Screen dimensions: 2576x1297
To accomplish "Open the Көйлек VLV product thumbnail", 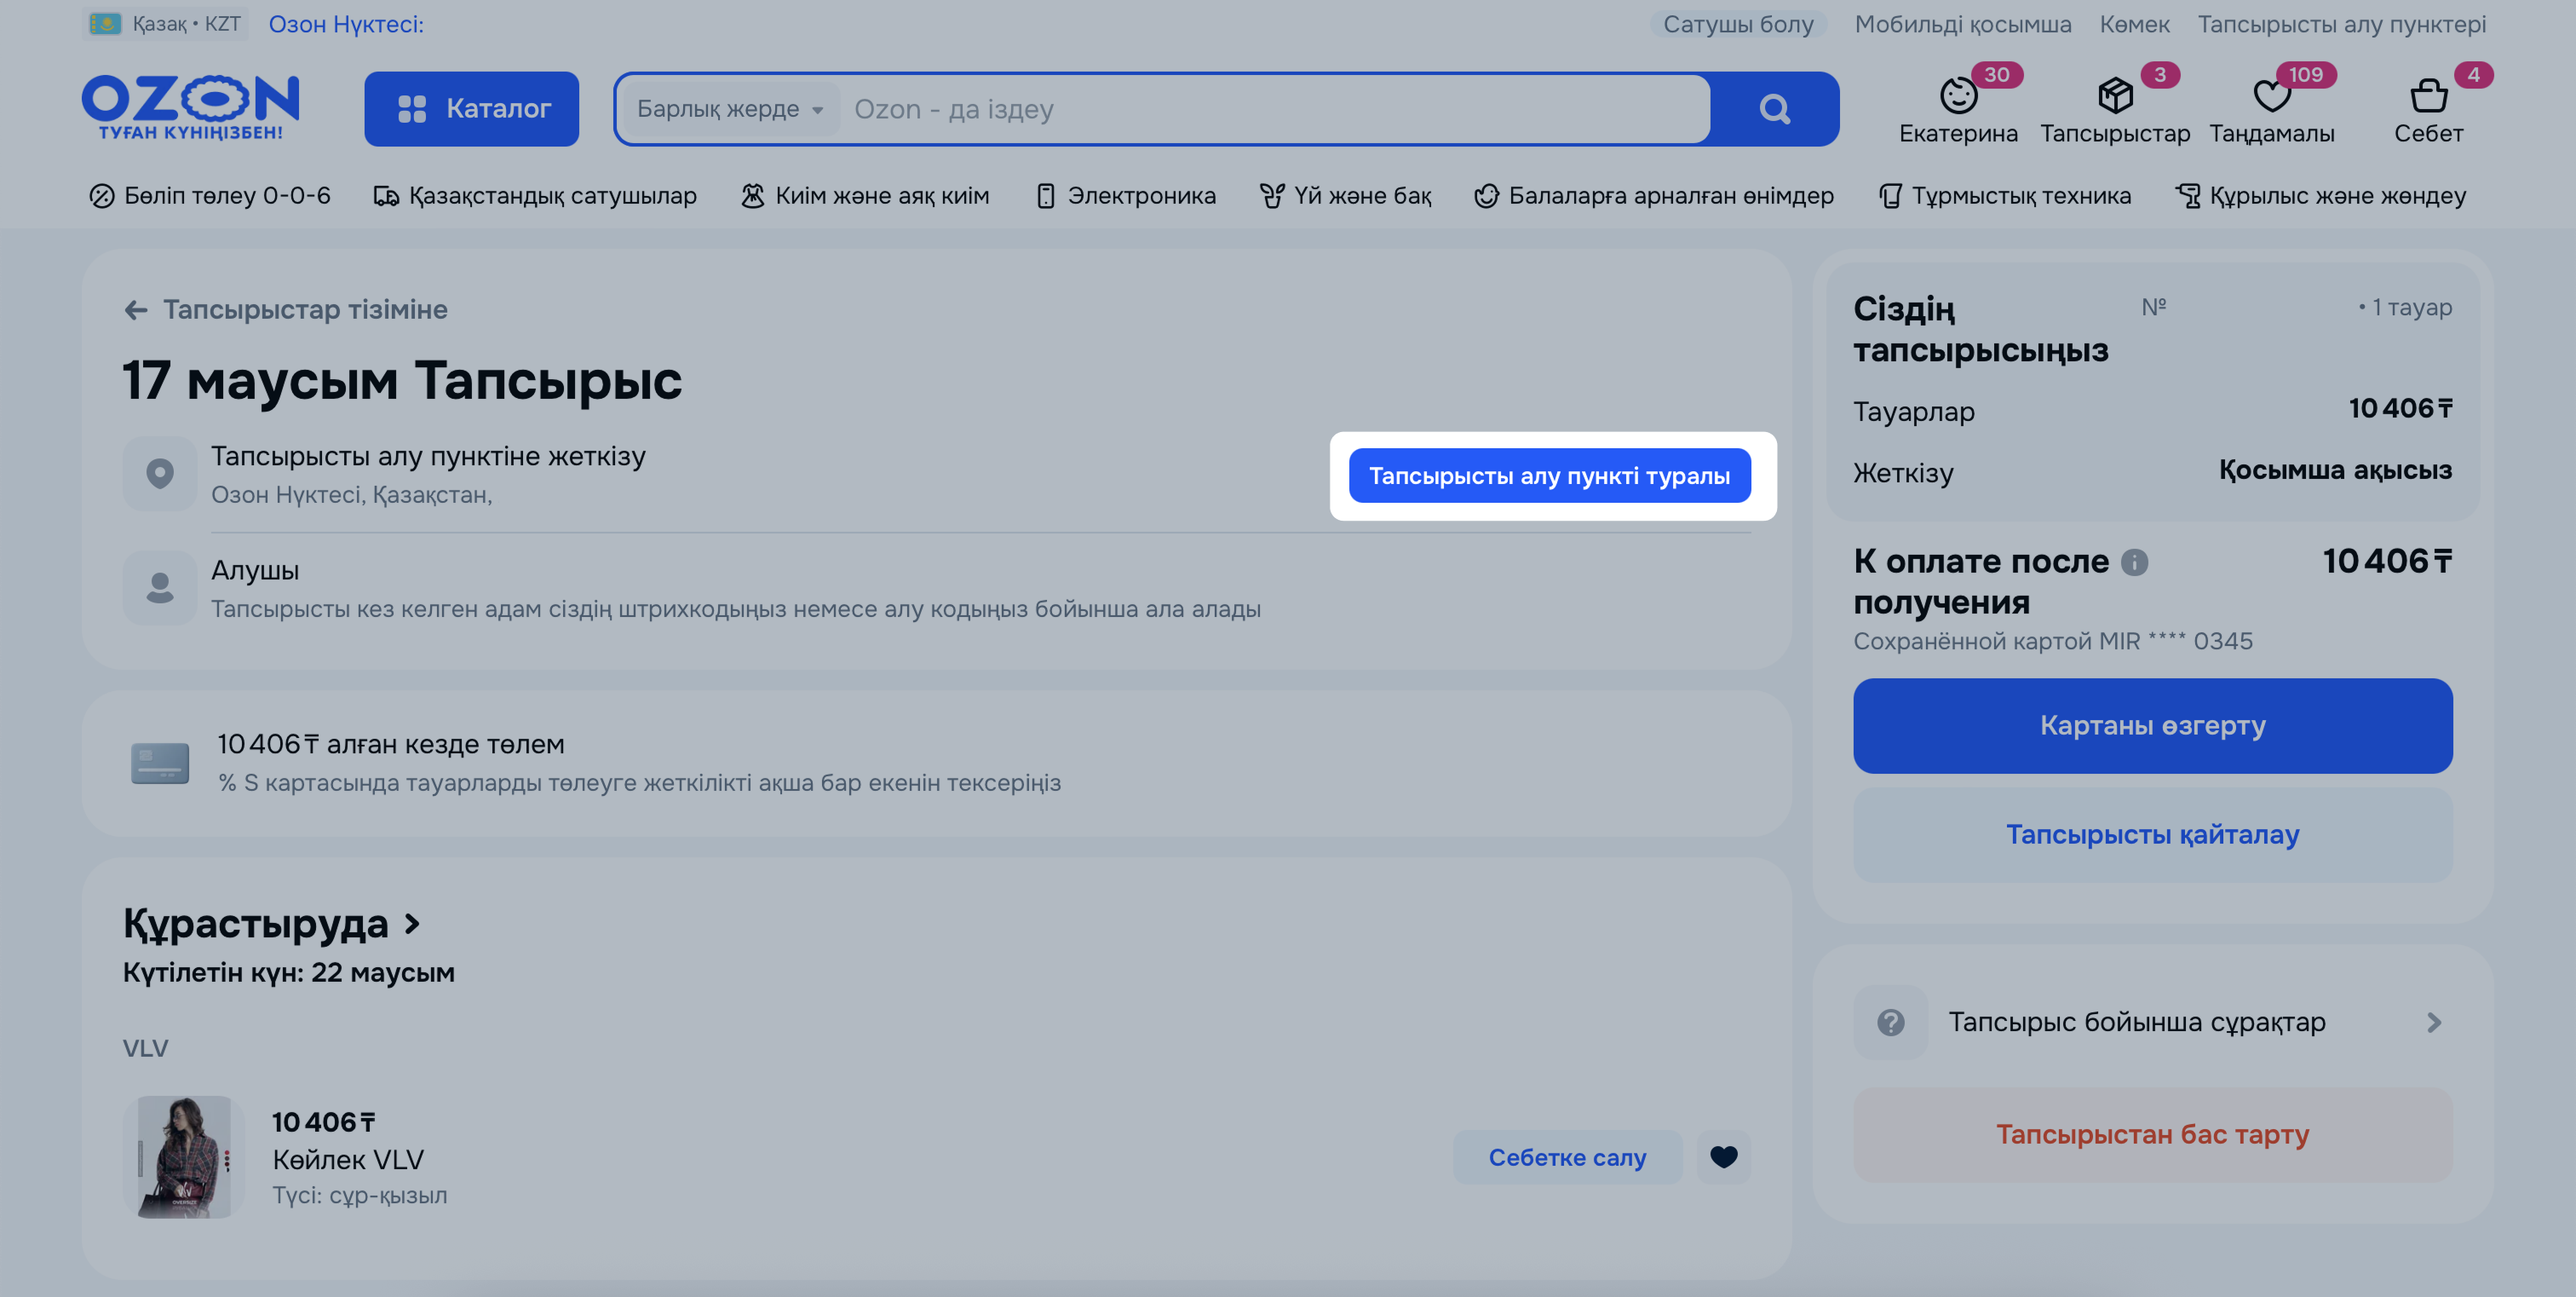I will pyautogui.click(x=184, y=1157).
